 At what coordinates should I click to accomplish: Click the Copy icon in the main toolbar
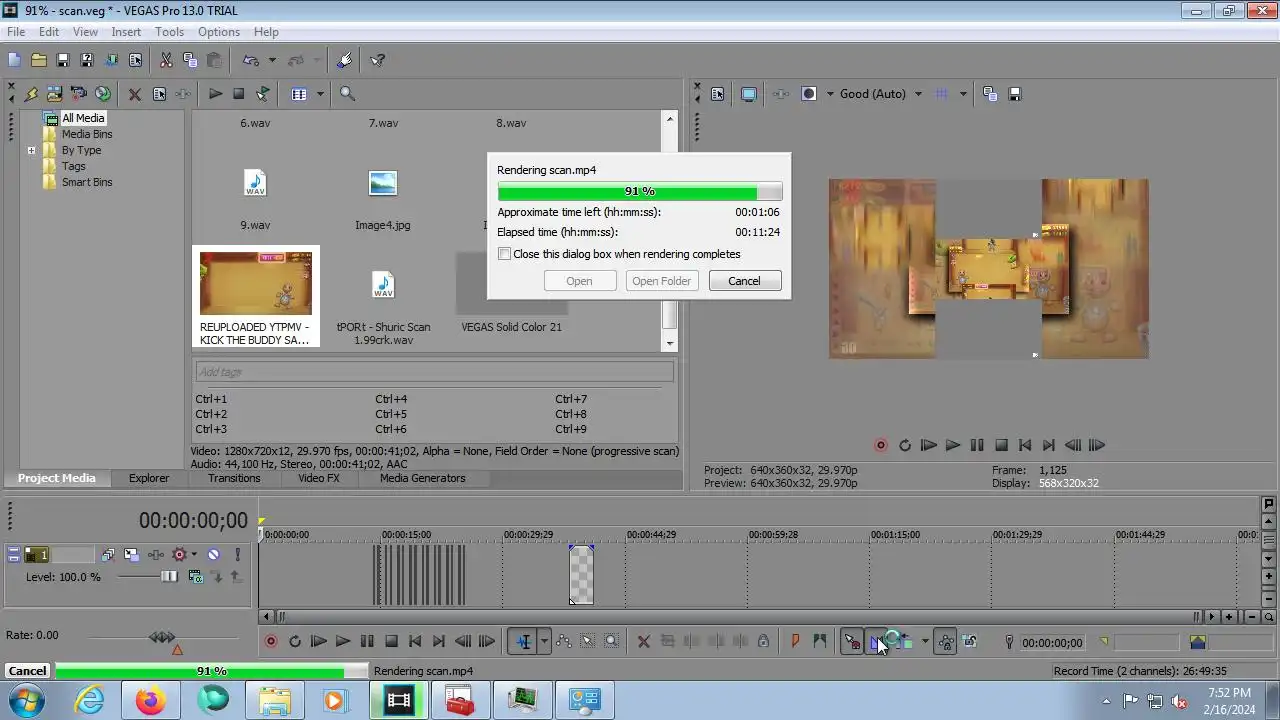tap(190, 60)
